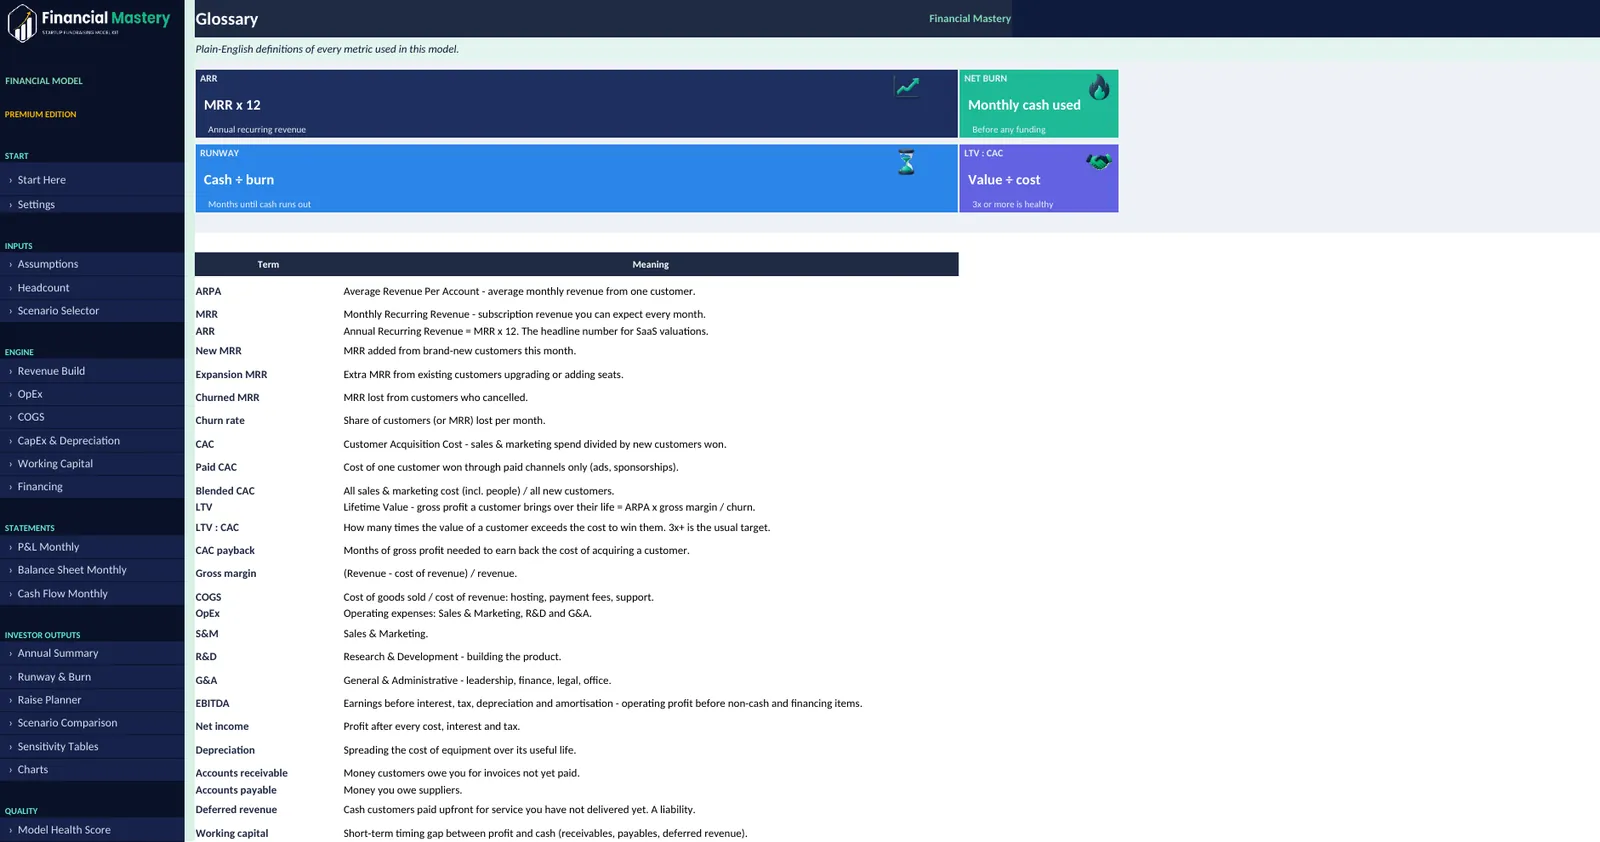Image resolution: width=1600 pixels, height=842 pixels.
Task: Open Balance Sheet Monthly
Action: click(92, 570)
